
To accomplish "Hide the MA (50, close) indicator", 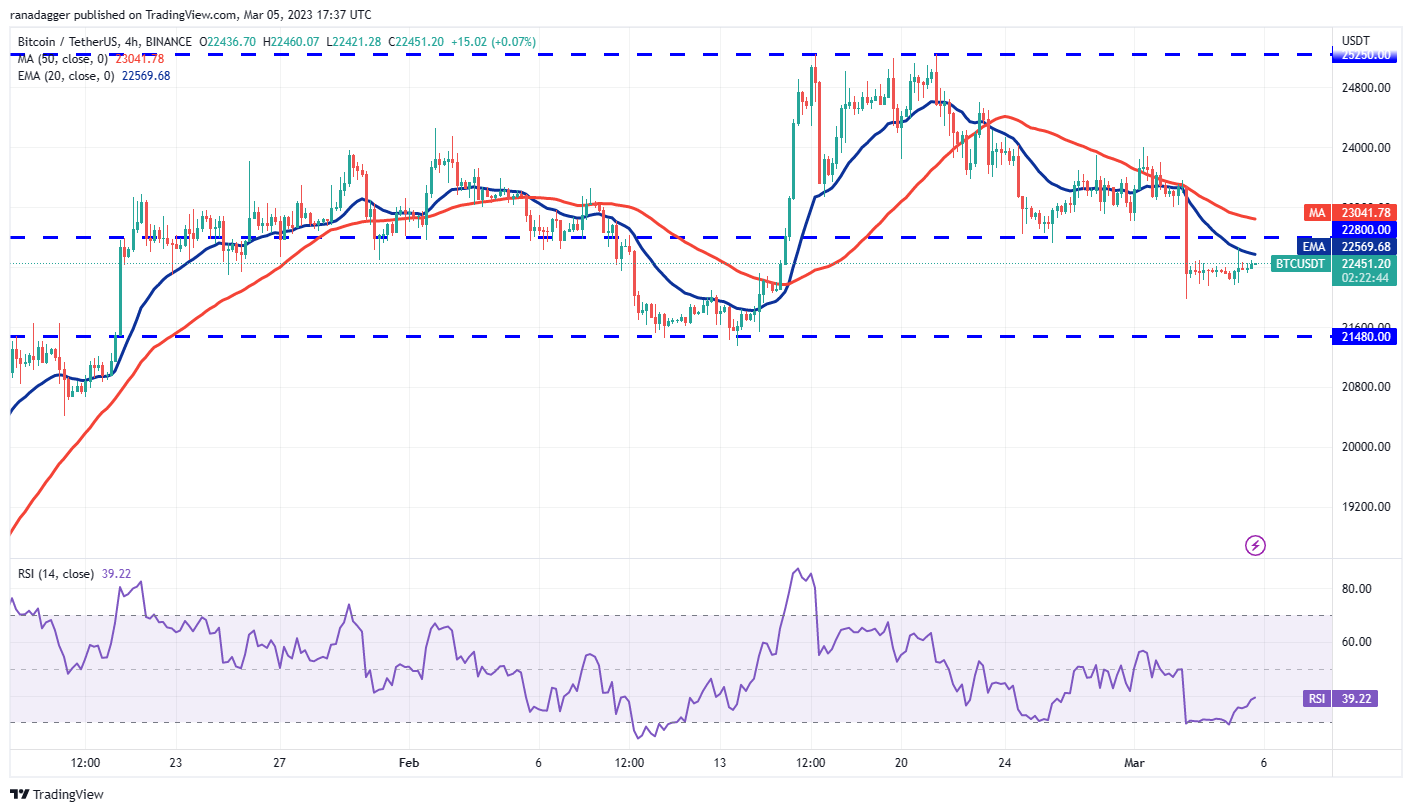I will (62, 59).
